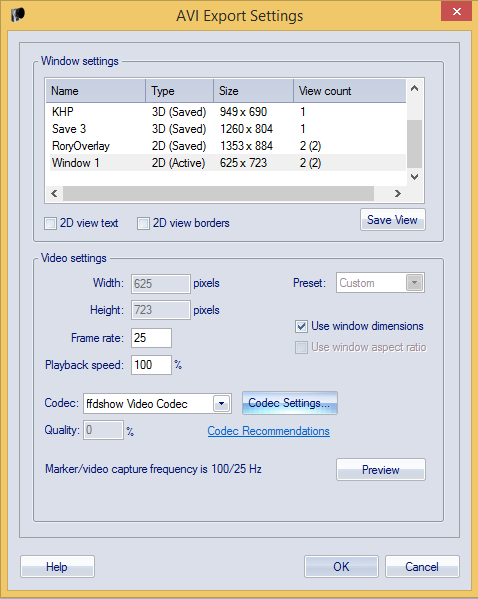
Task: Click the Preview button
Action: (x=381, y=469)
